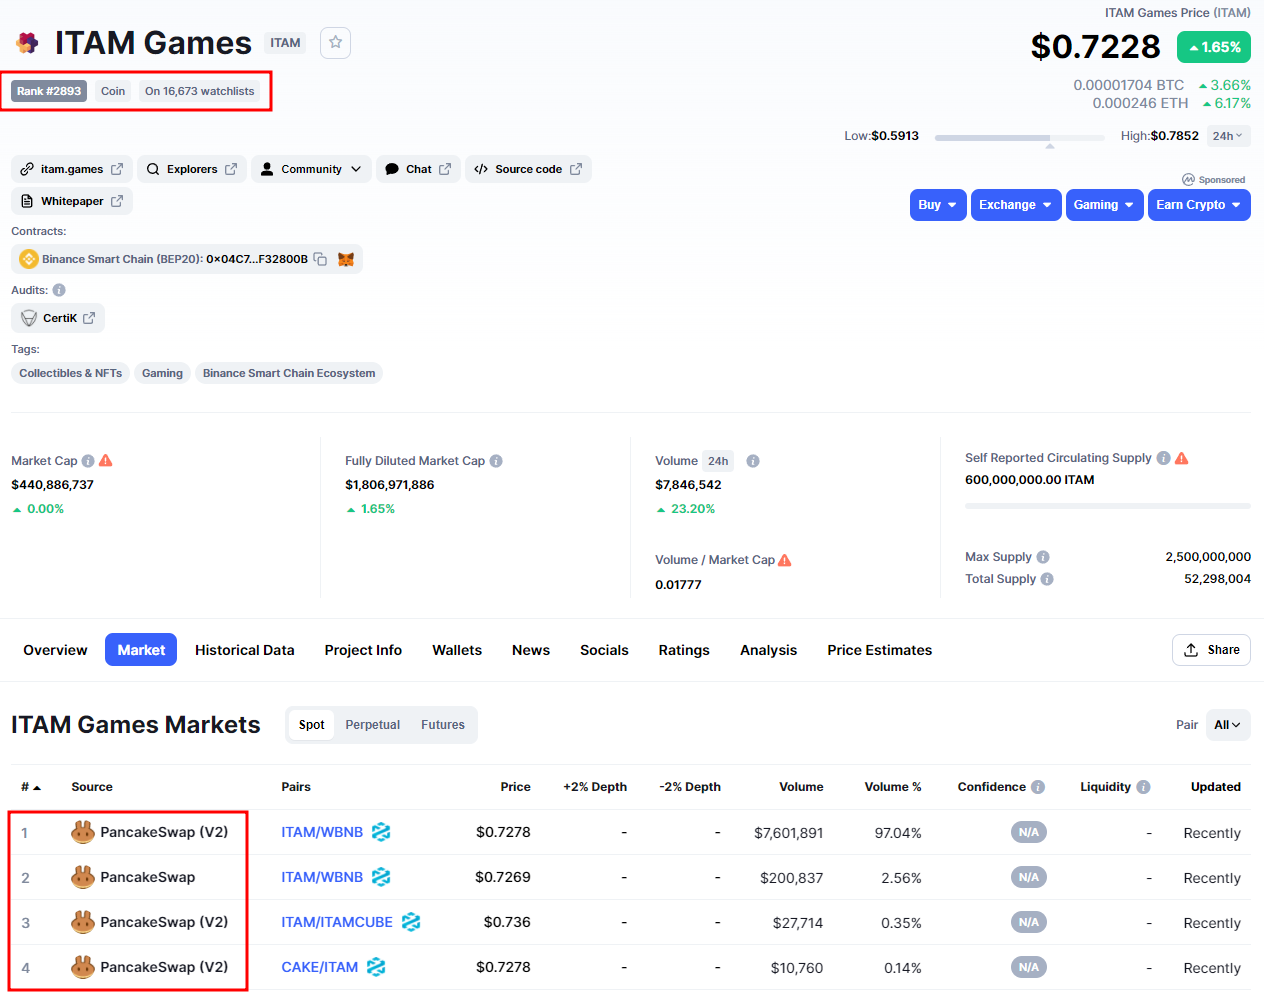Open the Explorers link
1264x999 pixels.
click(192, 169)
